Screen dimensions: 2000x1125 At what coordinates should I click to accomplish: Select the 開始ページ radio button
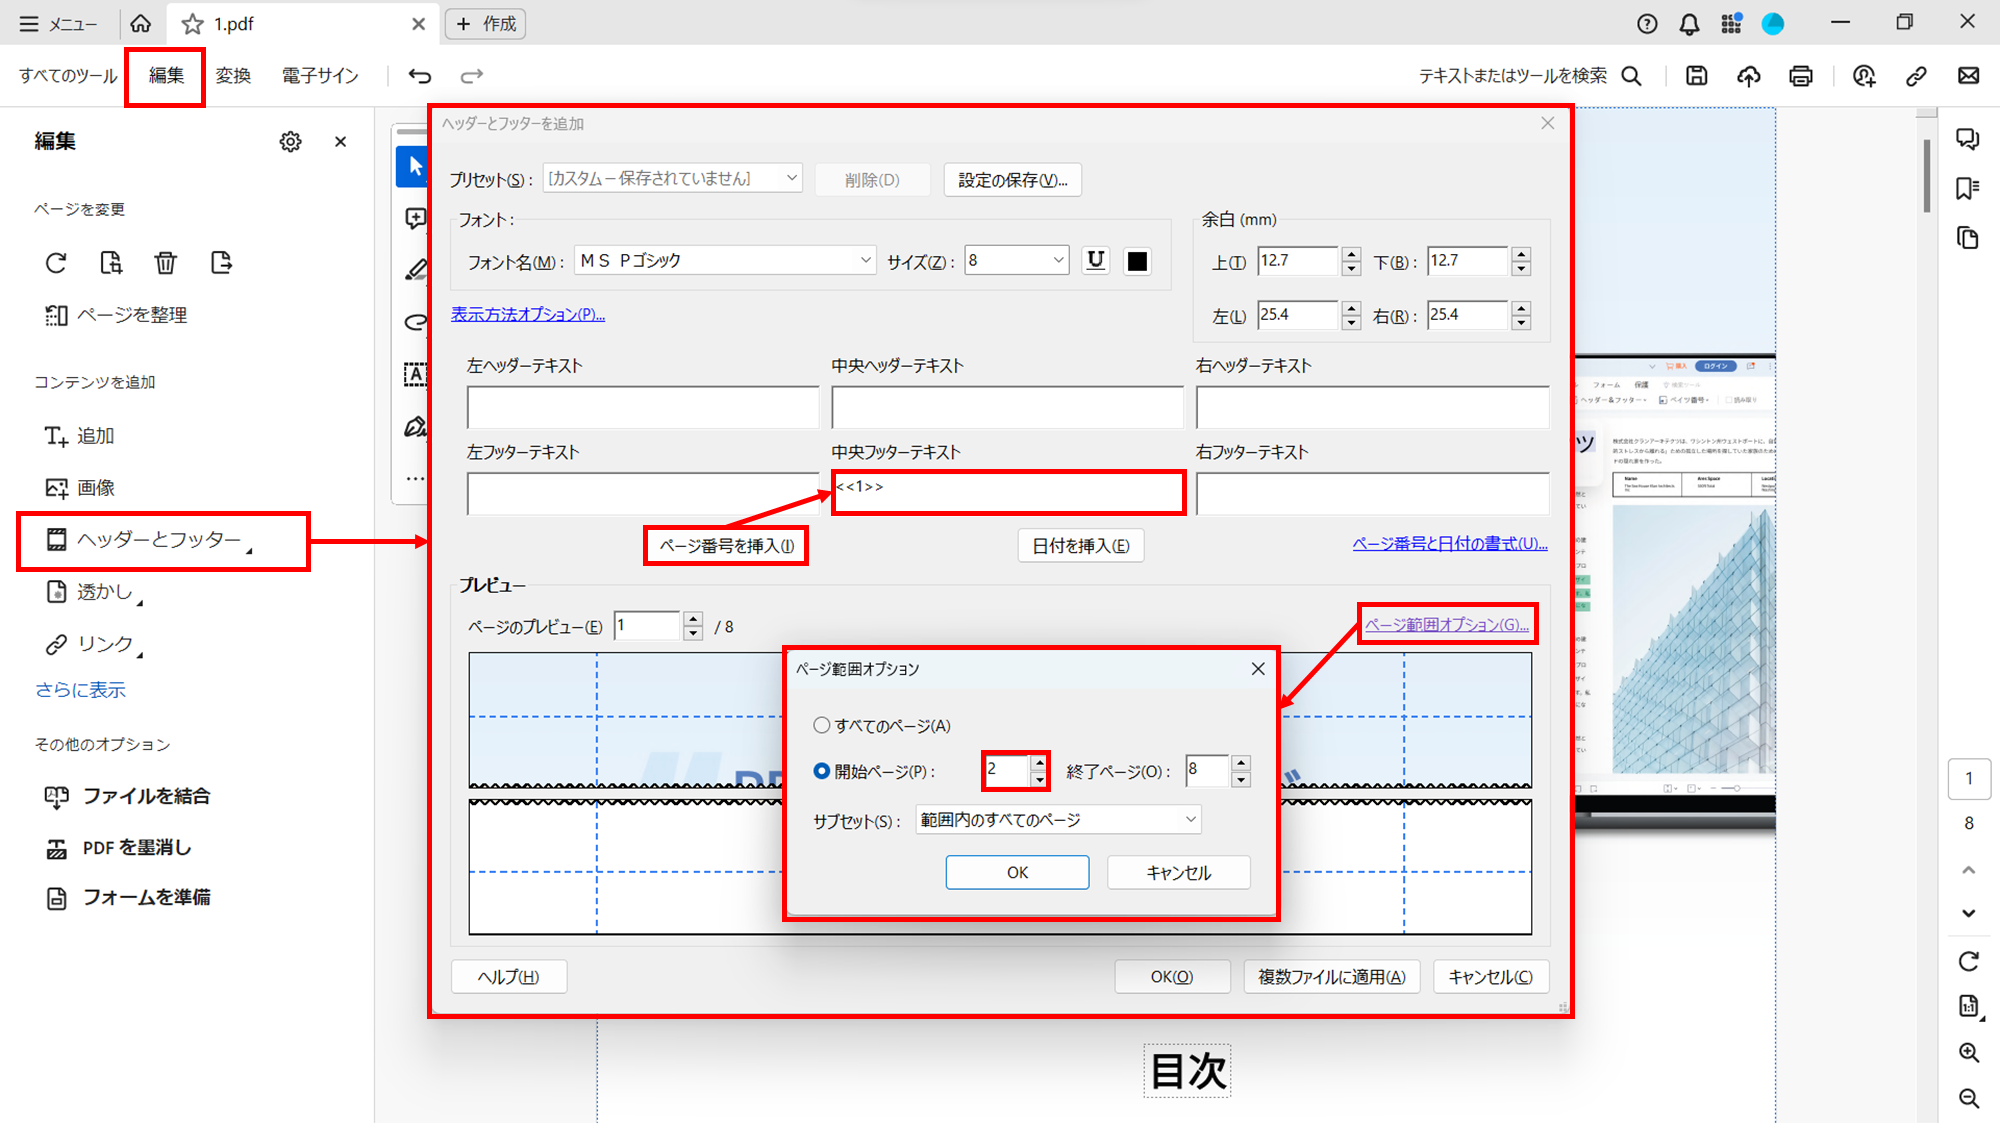[822, 771]
